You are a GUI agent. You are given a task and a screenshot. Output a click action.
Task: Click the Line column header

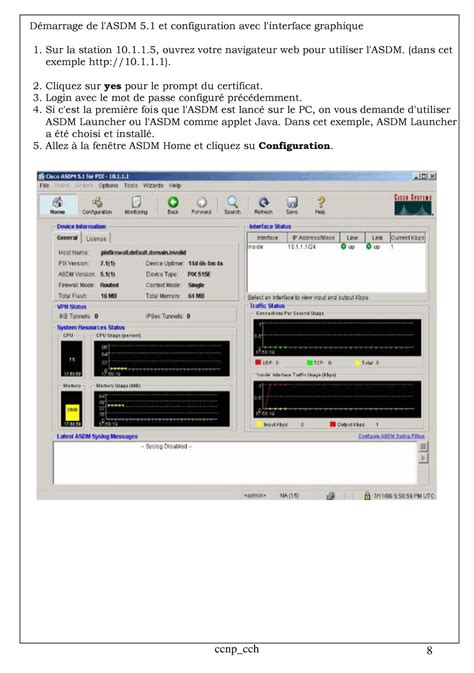(x=352, y=237)
